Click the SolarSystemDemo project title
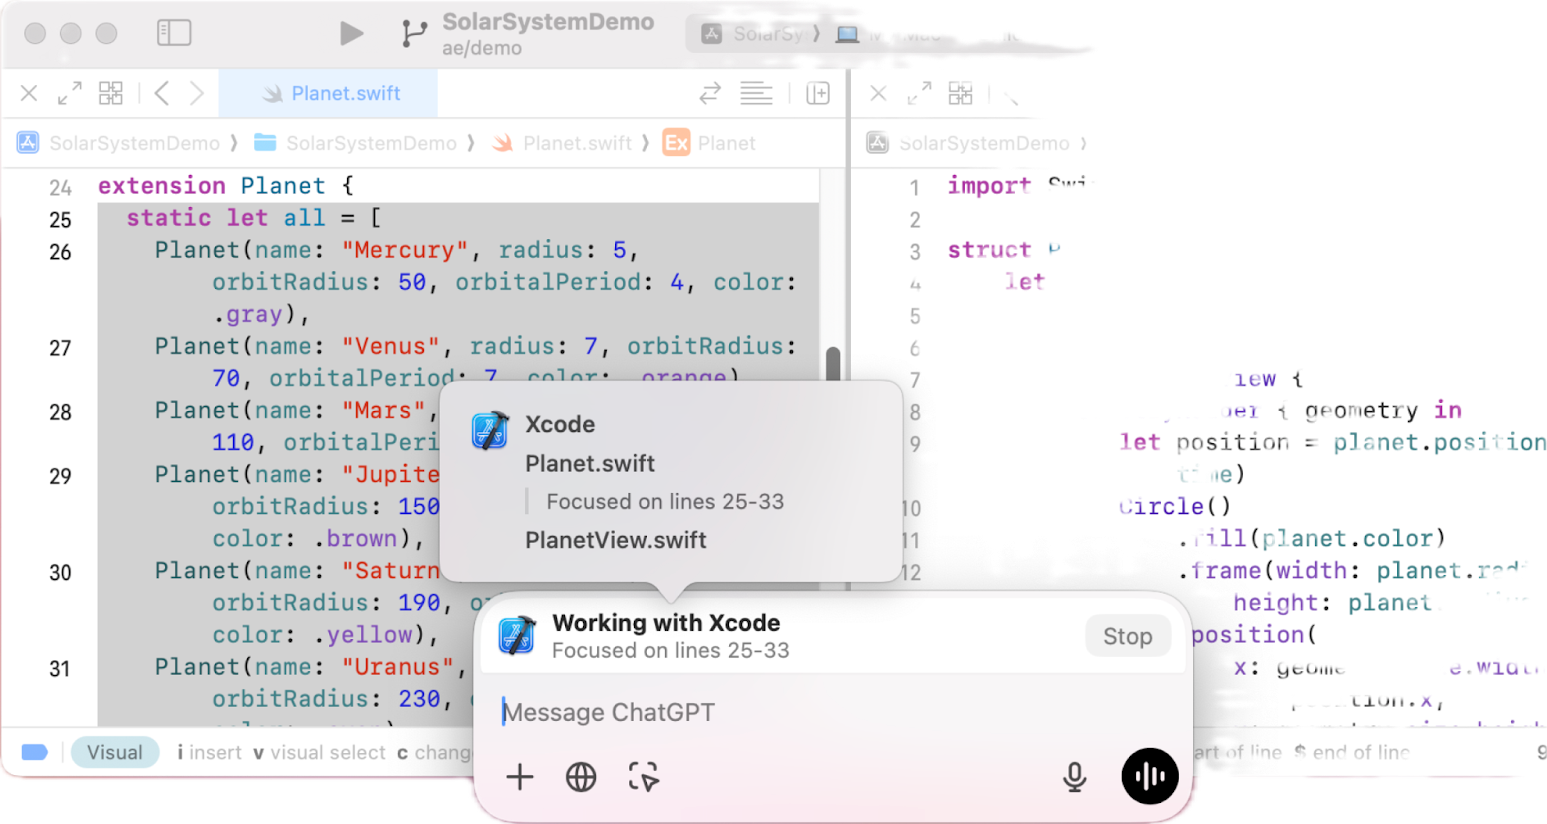The height and width of the screenshot is (824, 1547). coord(548,22)
